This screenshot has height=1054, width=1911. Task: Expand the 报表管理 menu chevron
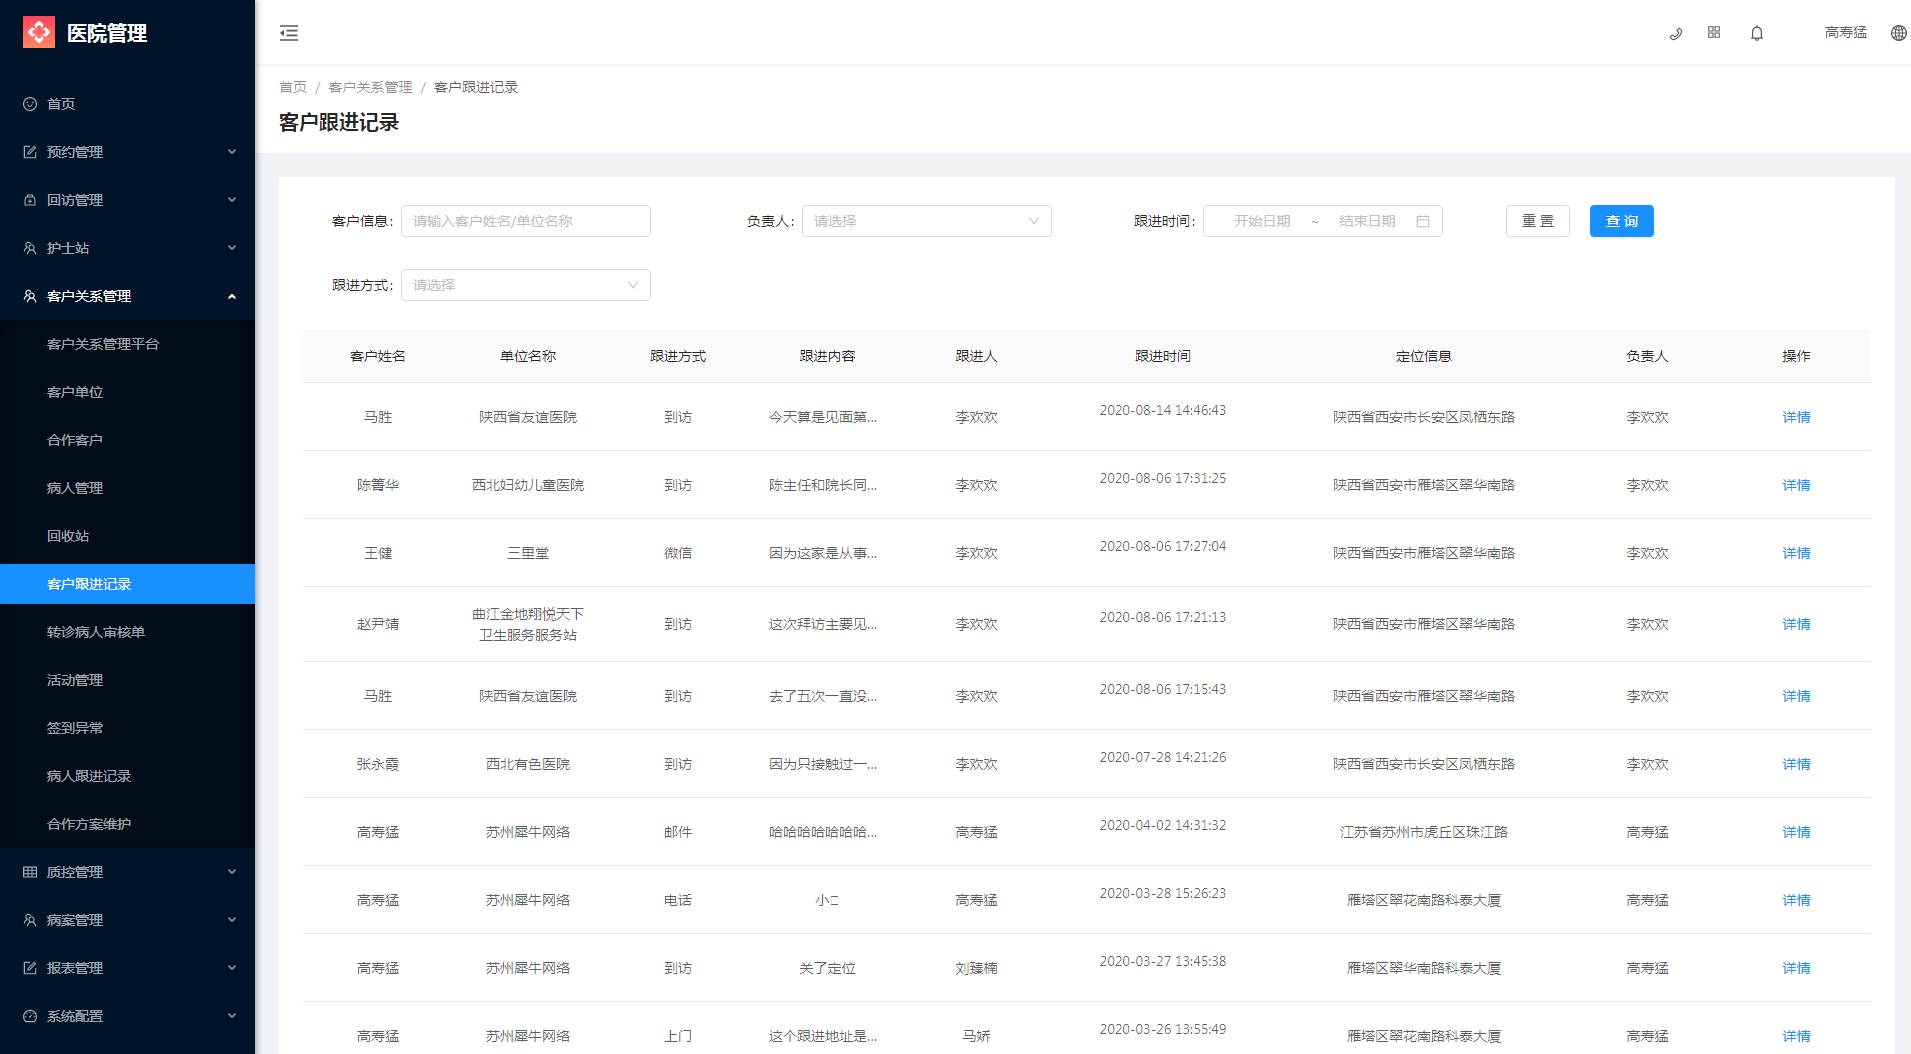(232, 968)
